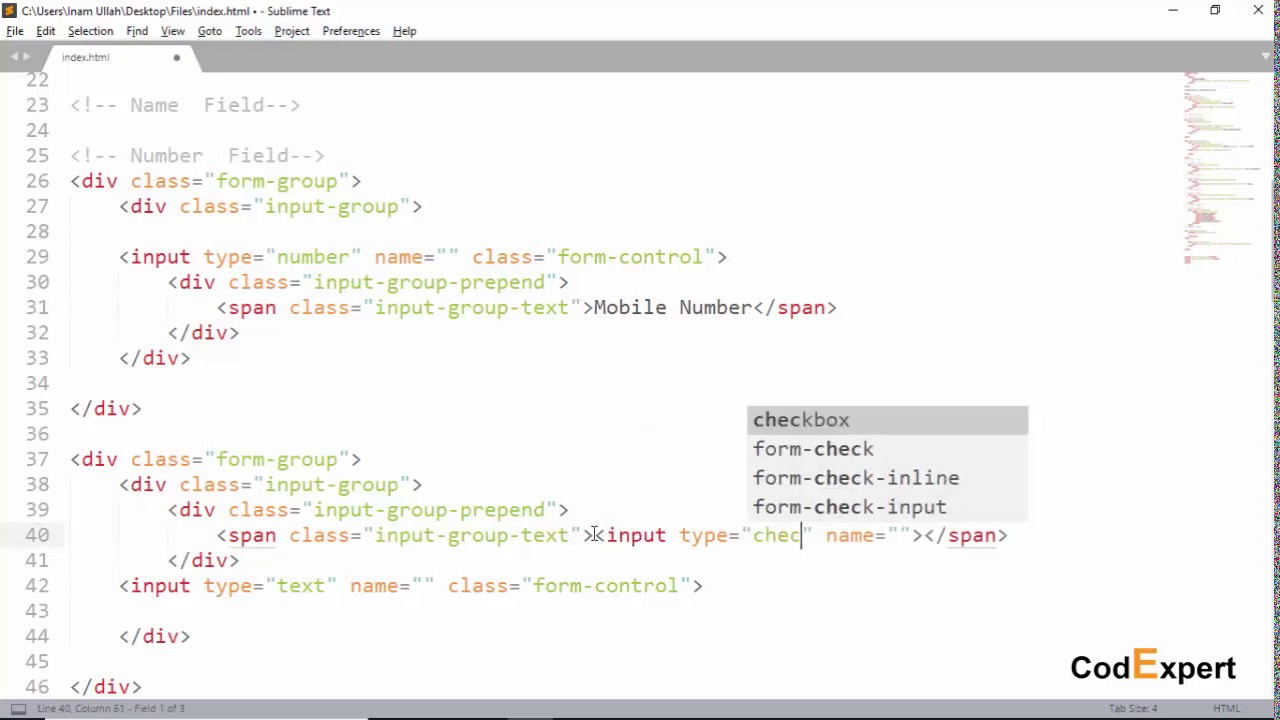This screenshot has width=1280, height=720.
Task: Click 'form-control' class on line 42
Action: click(605, 586)
